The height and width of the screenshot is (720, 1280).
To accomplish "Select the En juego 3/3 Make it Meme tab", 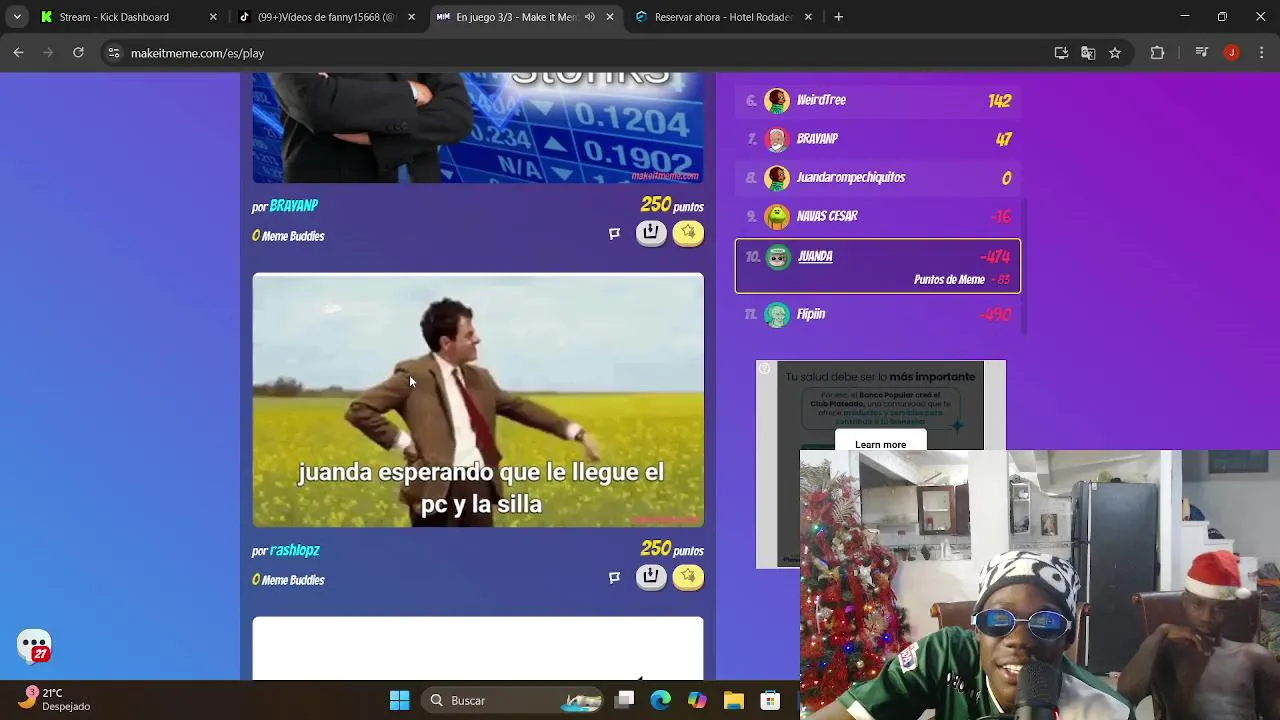I will (x=526, y=17).
